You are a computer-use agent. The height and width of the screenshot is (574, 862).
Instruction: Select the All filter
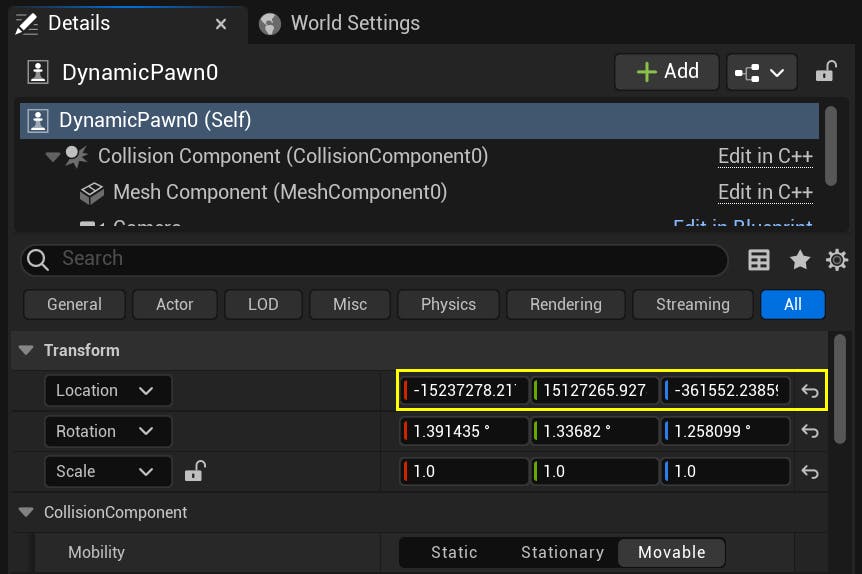(x=793, y=305)
